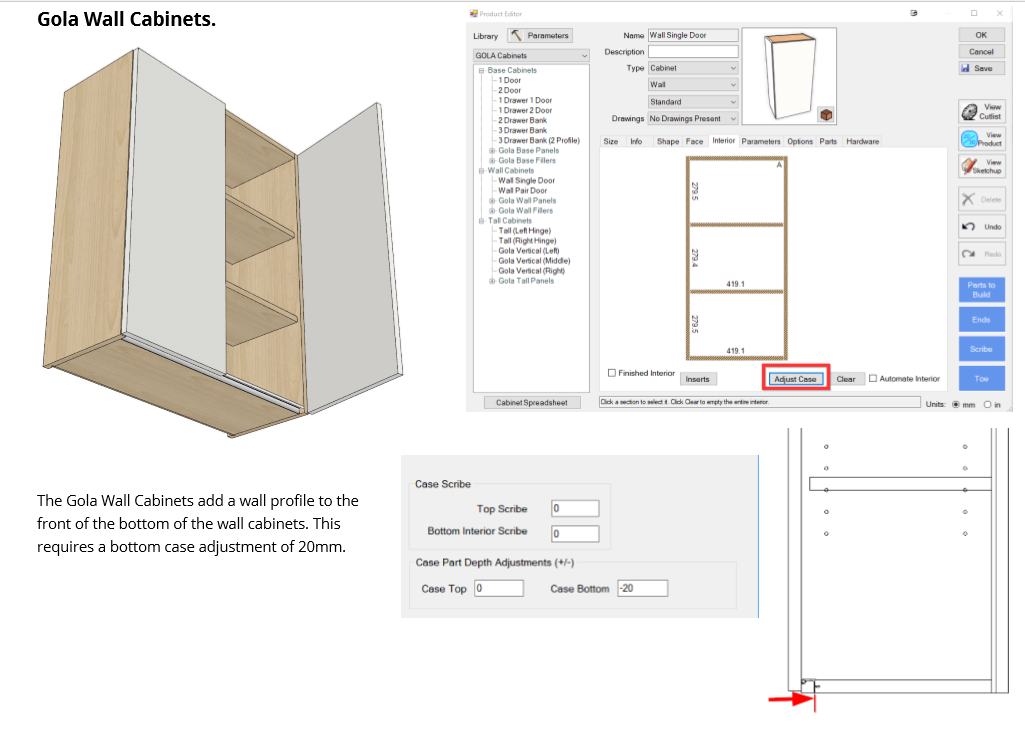Open the Cabinet Spreadsheet
Viewport: 1025px width, 740px height.
pos(531,403)
